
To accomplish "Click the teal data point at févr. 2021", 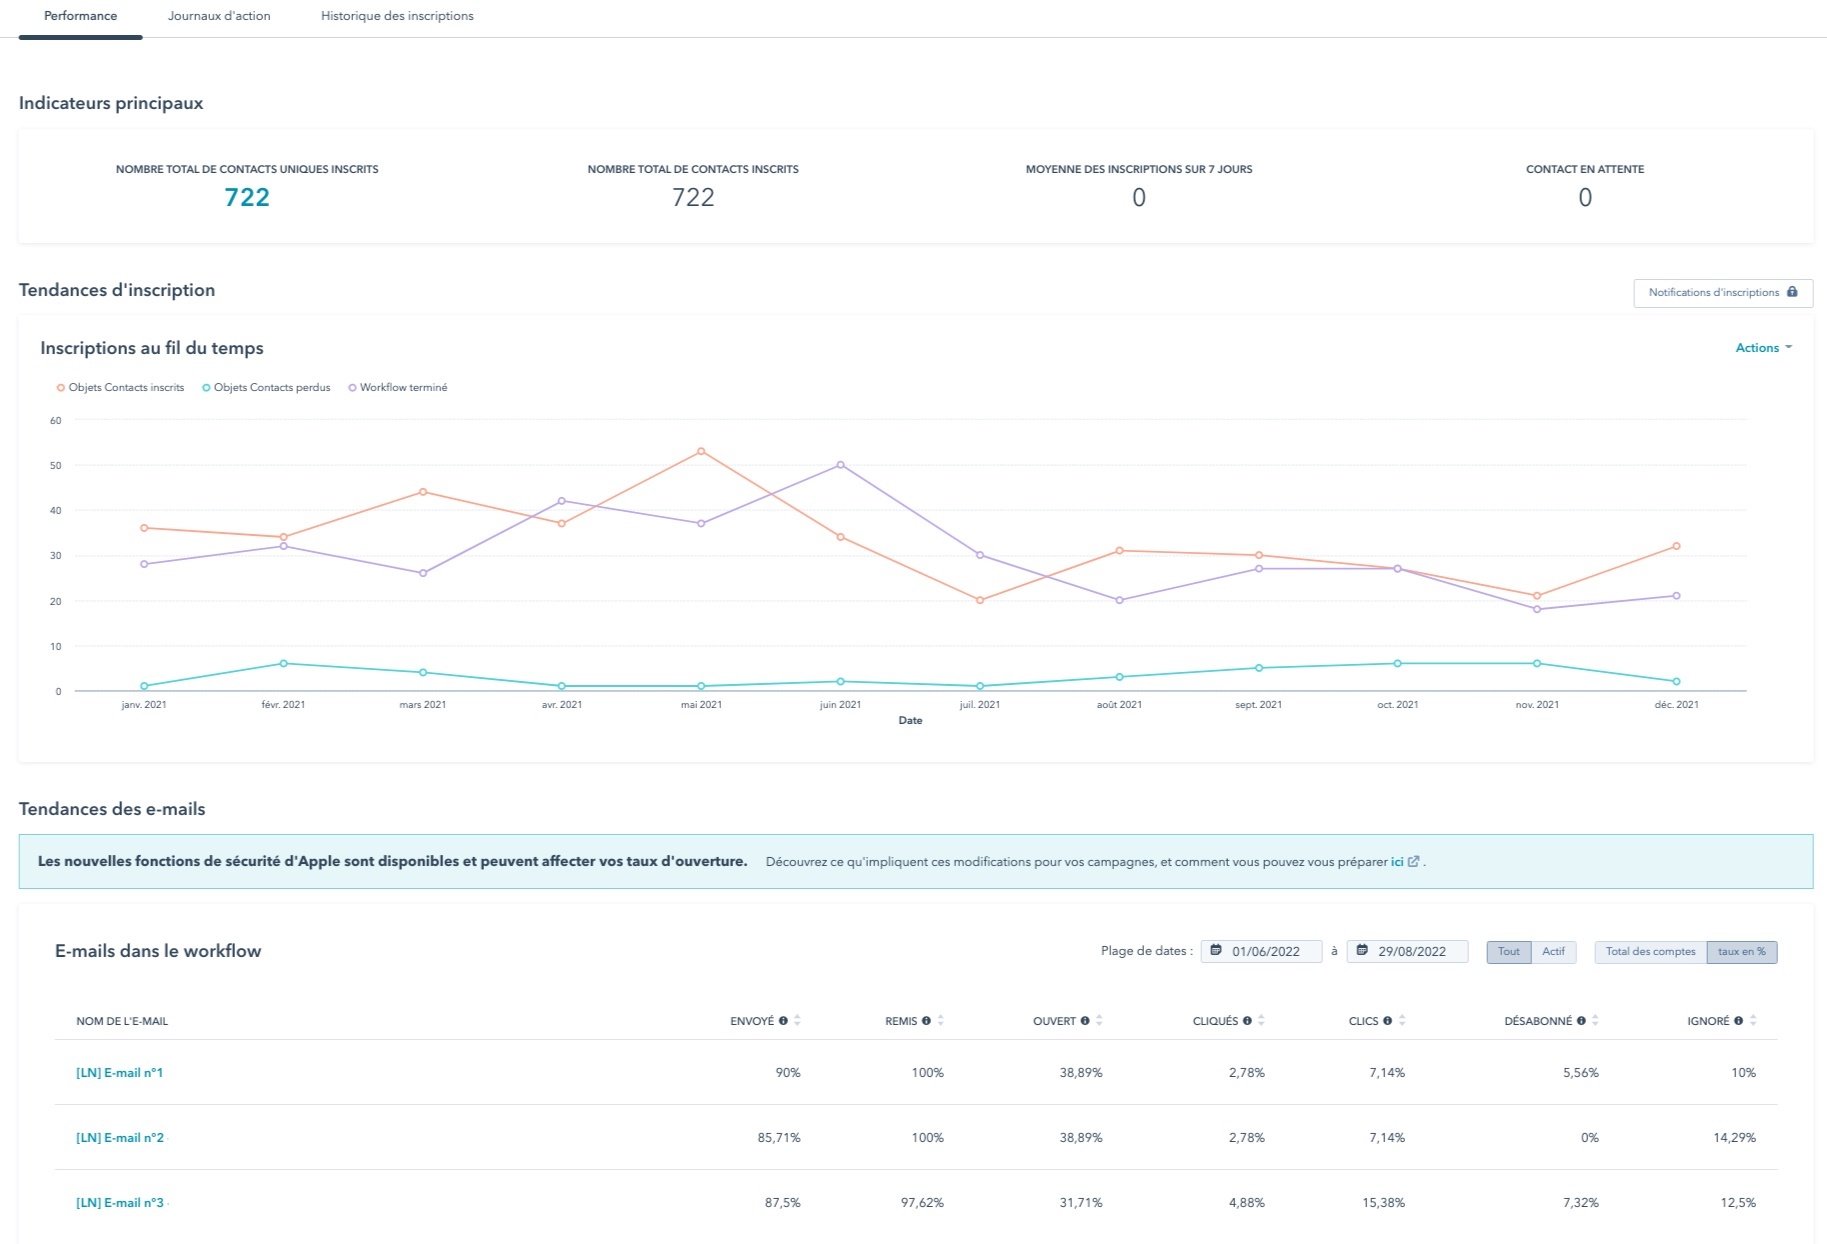I will click(x=283, y=663).
